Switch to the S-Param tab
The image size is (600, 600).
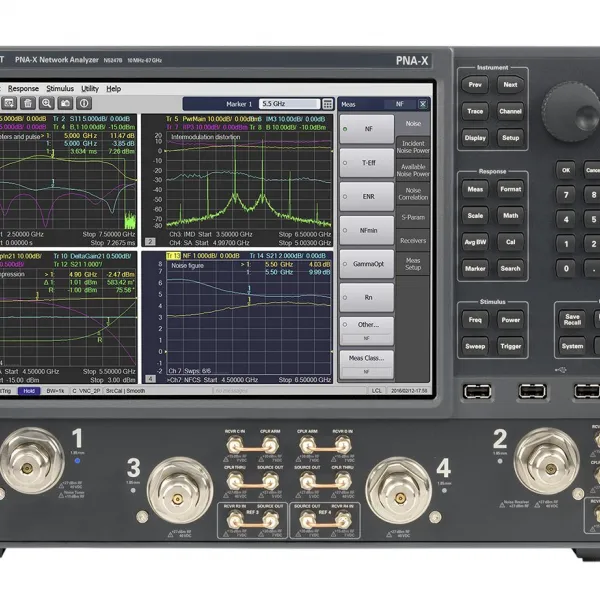[x=413, y=217]
